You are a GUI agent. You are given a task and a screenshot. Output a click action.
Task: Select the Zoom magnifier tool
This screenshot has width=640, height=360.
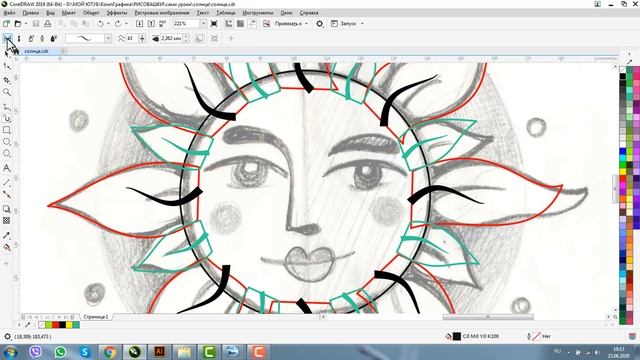[x=7, y=92]
